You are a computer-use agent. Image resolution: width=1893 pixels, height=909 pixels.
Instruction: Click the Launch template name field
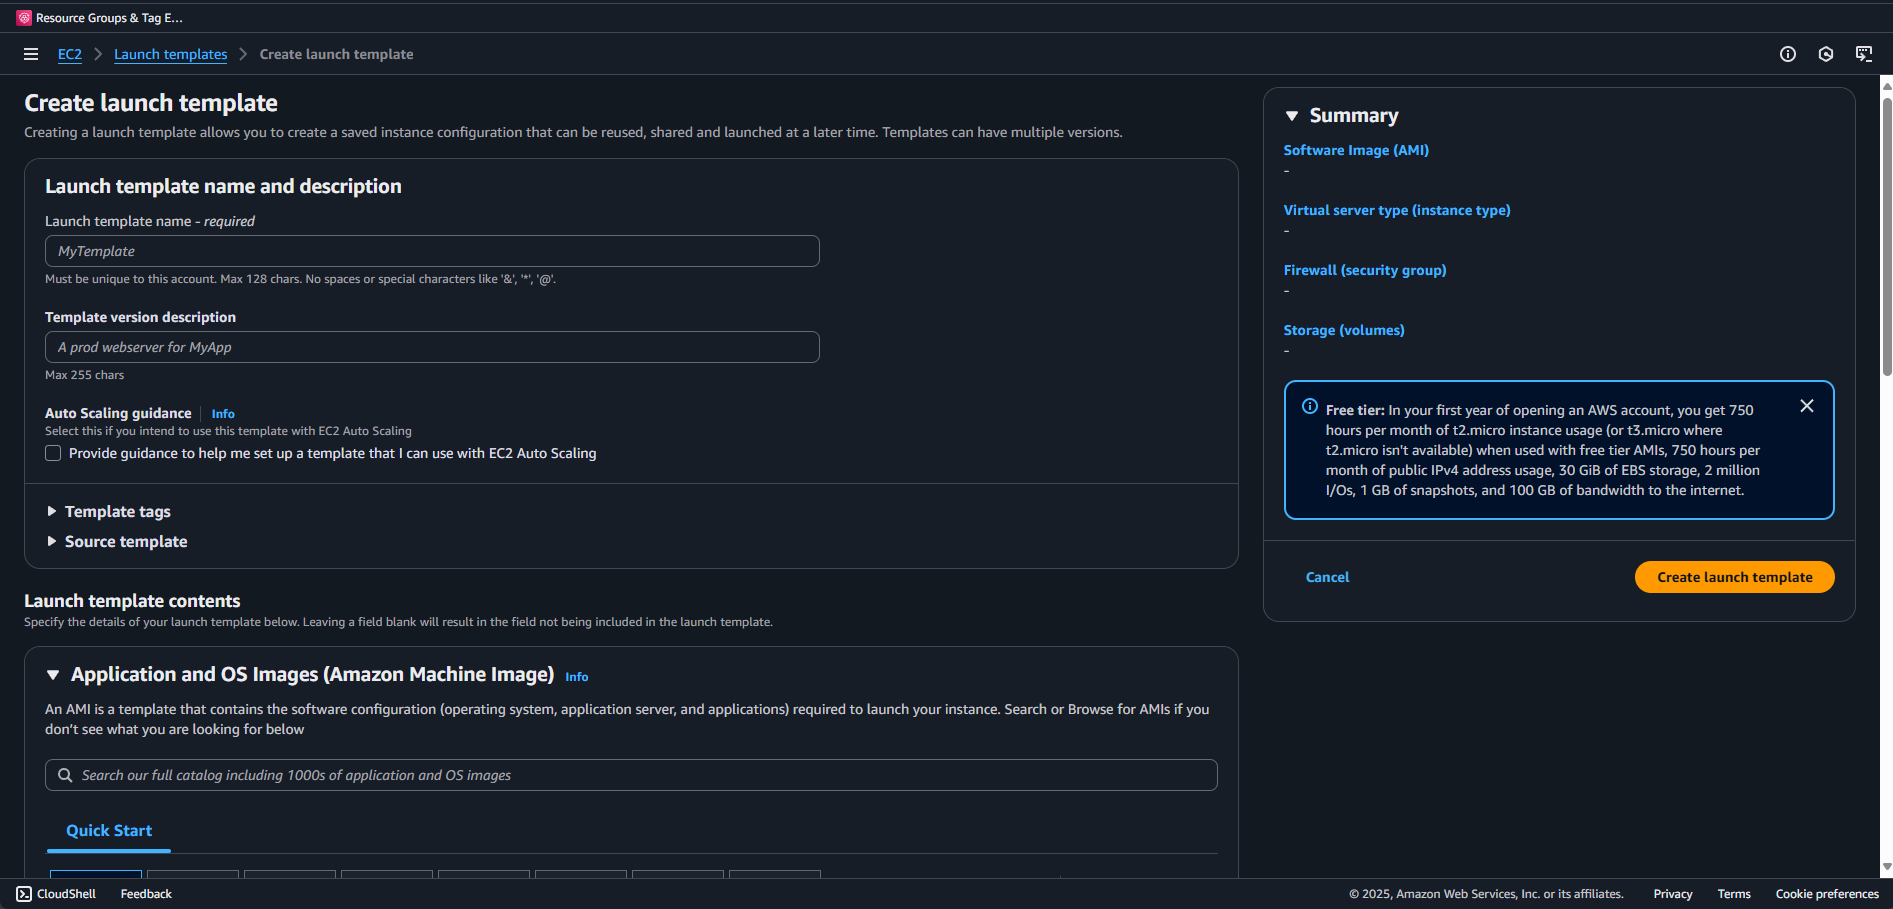(432, 251)
